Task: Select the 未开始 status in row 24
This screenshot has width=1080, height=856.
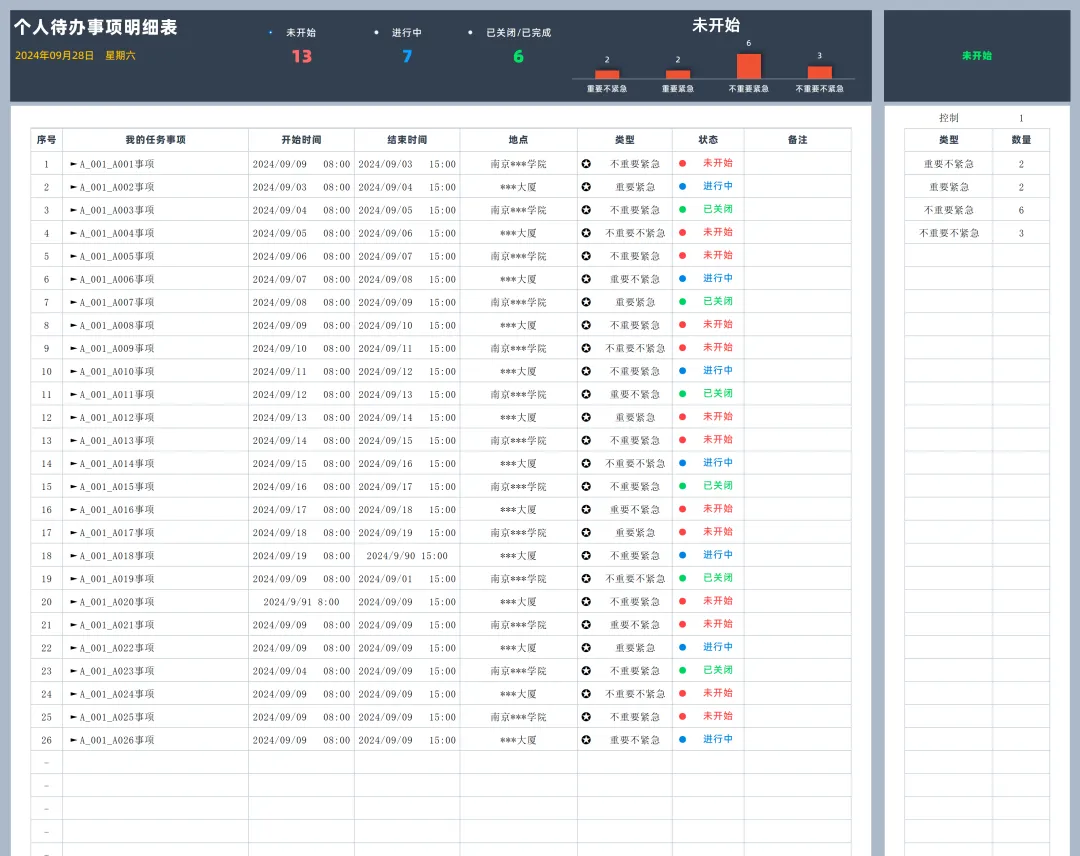Action: (x=718, y=693)
